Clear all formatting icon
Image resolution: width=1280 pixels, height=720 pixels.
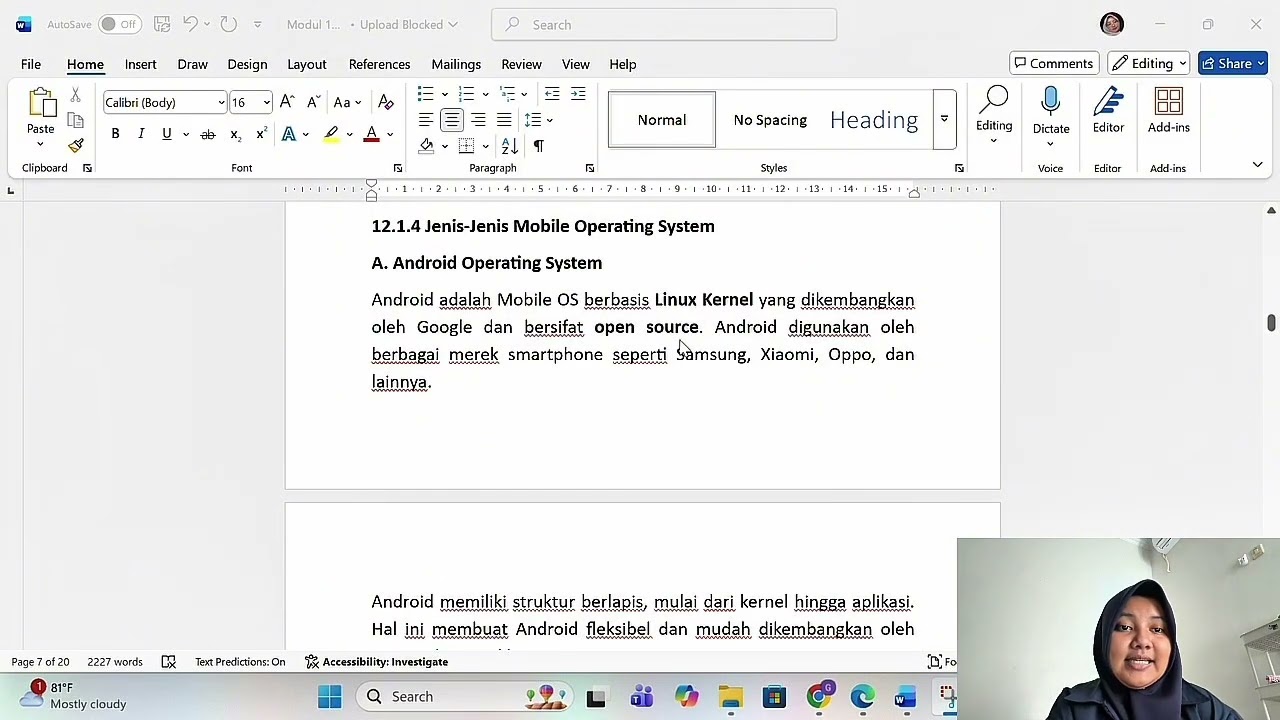tap(386, 102)
